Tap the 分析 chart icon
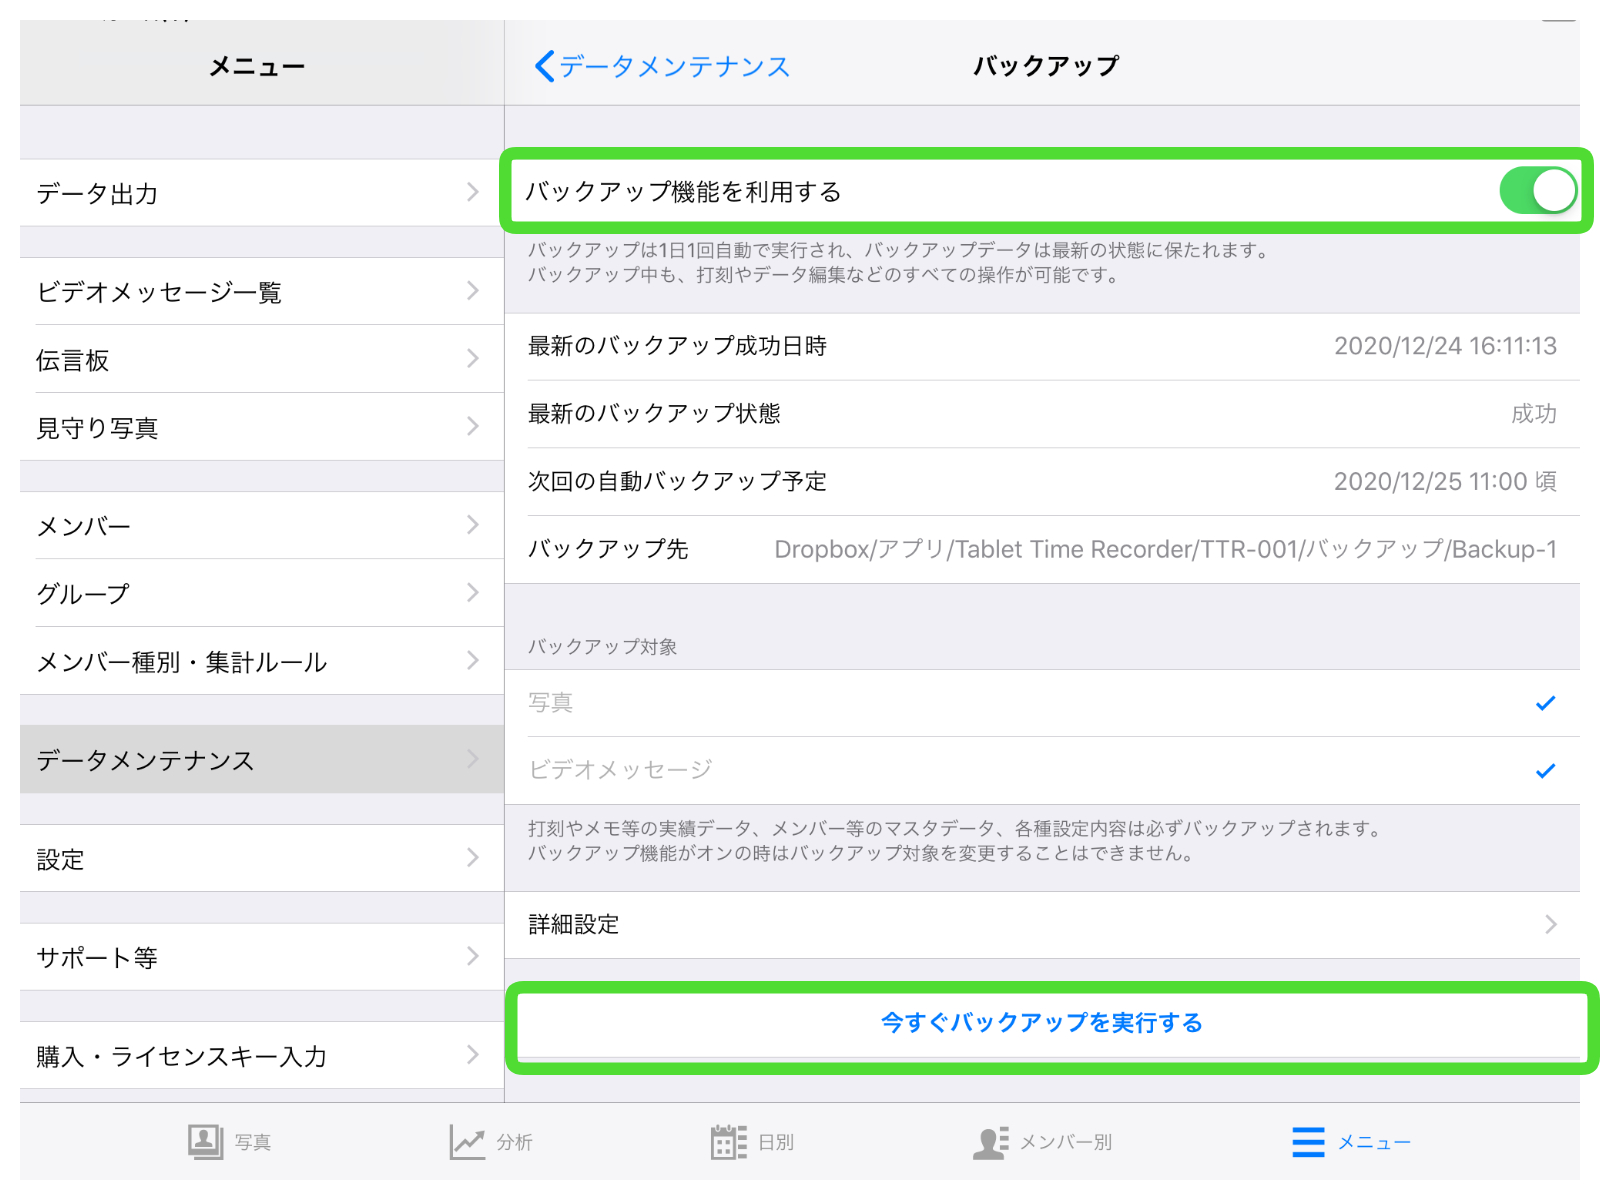This screenshot has height=1200, width=1600. click(467, 1141)
